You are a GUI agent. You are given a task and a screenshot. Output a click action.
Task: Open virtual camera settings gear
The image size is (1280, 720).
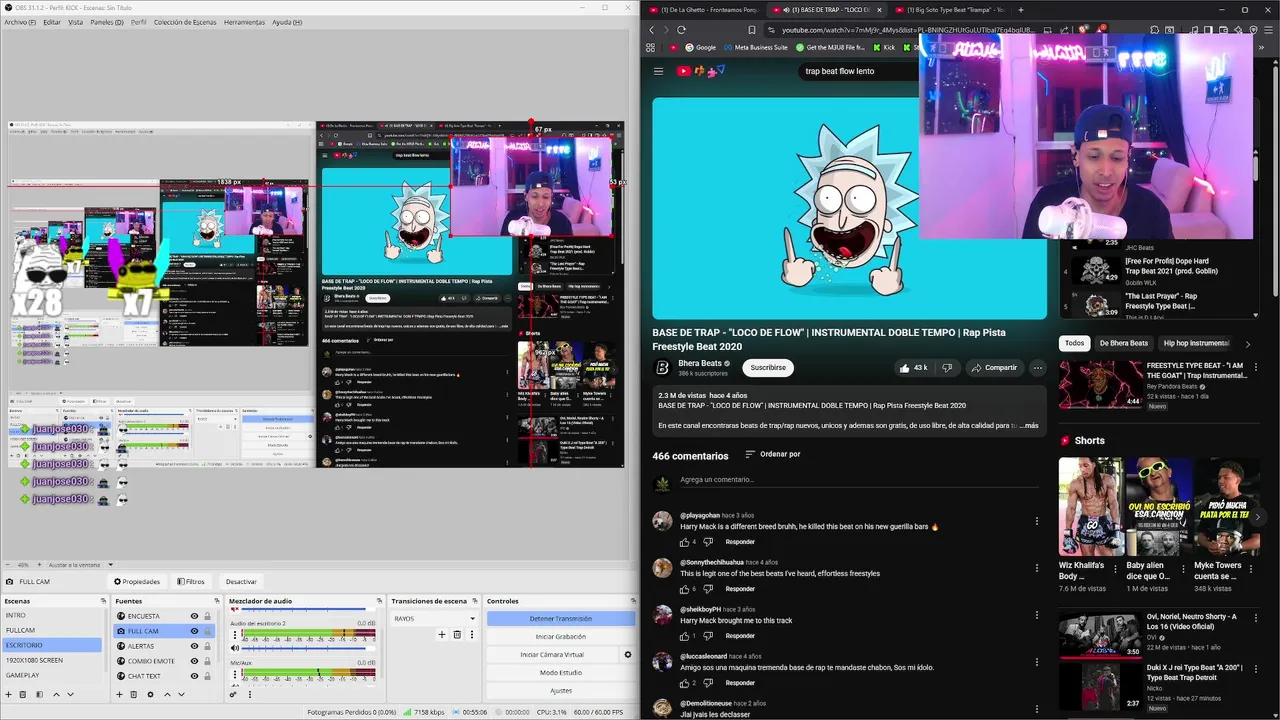[628, 655]
